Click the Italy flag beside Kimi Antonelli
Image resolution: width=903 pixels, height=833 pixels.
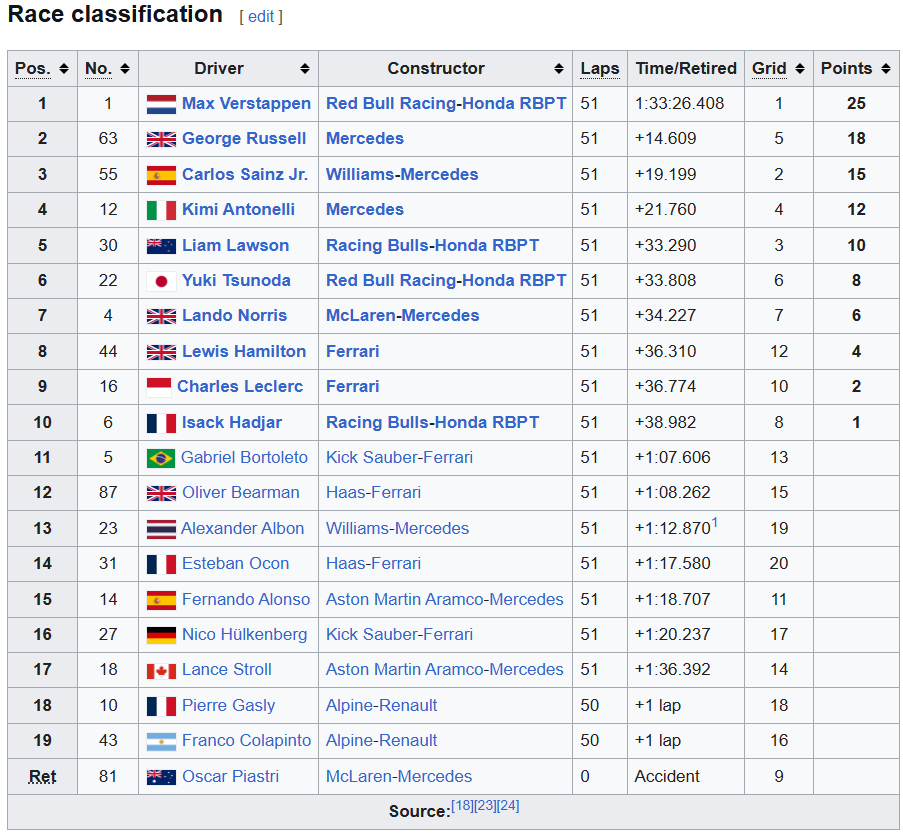pos(161,210)
